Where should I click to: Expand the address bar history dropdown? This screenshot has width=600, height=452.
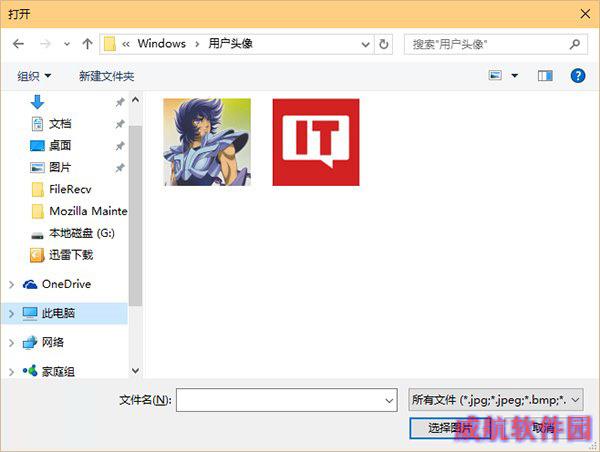pos(365,44)
